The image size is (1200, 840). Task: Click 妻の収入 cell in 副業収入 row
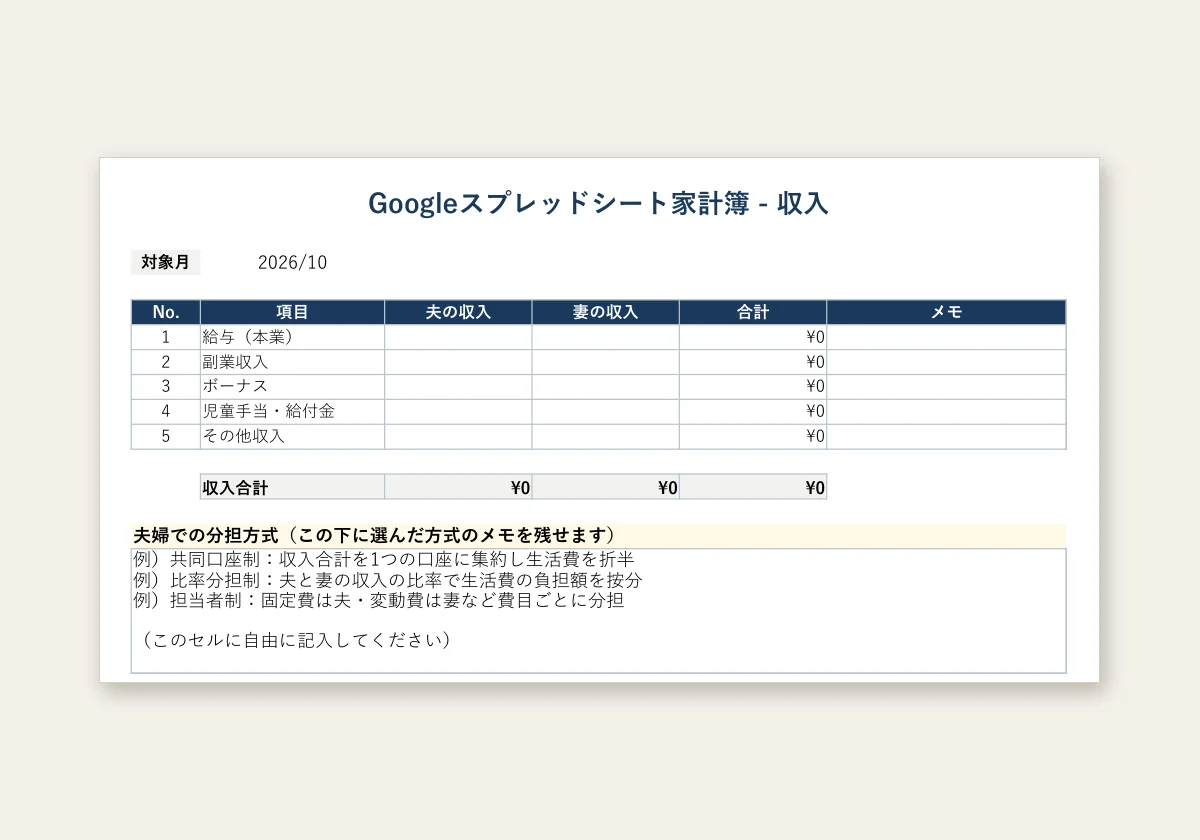pos(605,362)
